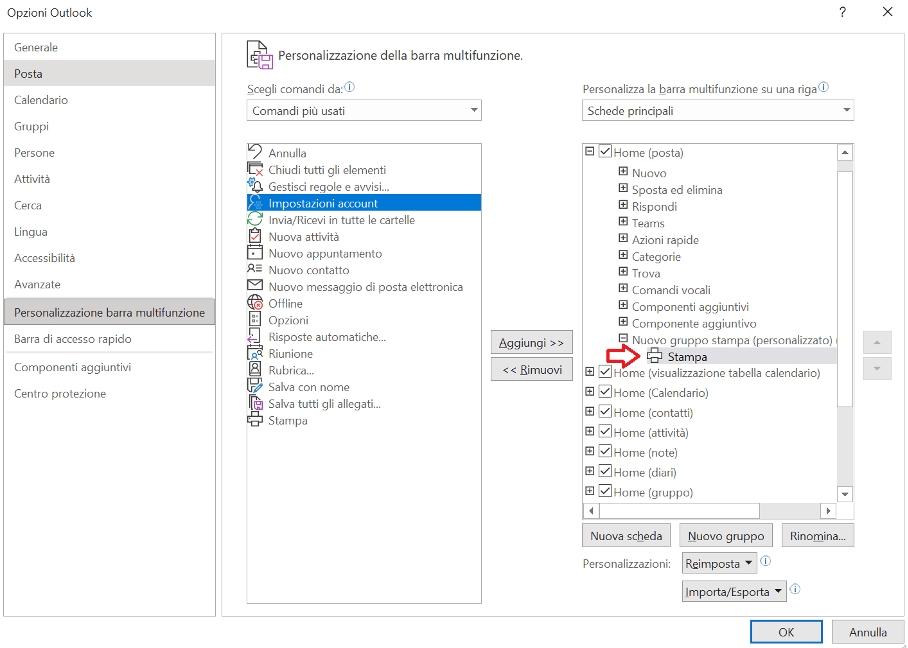Collapse the Nuovo gruppo stampa (personalizzato) node

pyautogui.click(x=623, y=338)
